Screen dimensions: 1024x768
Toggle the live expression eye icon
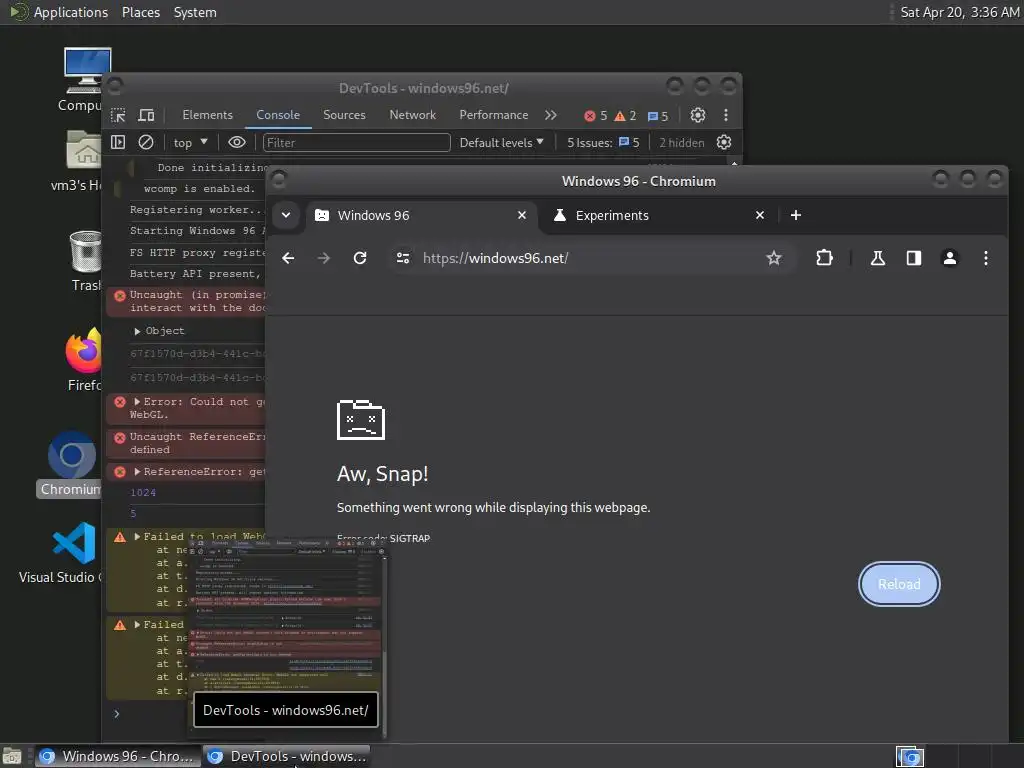(x=236, y=142)
